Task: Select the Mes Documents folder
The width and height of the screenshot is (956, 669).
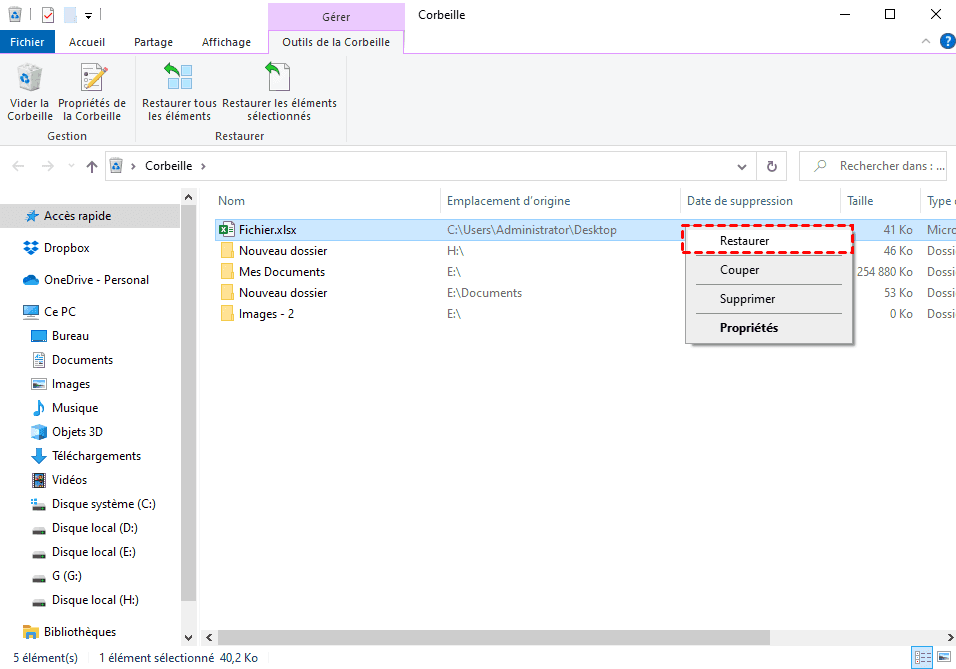Action: click(282, 272)
